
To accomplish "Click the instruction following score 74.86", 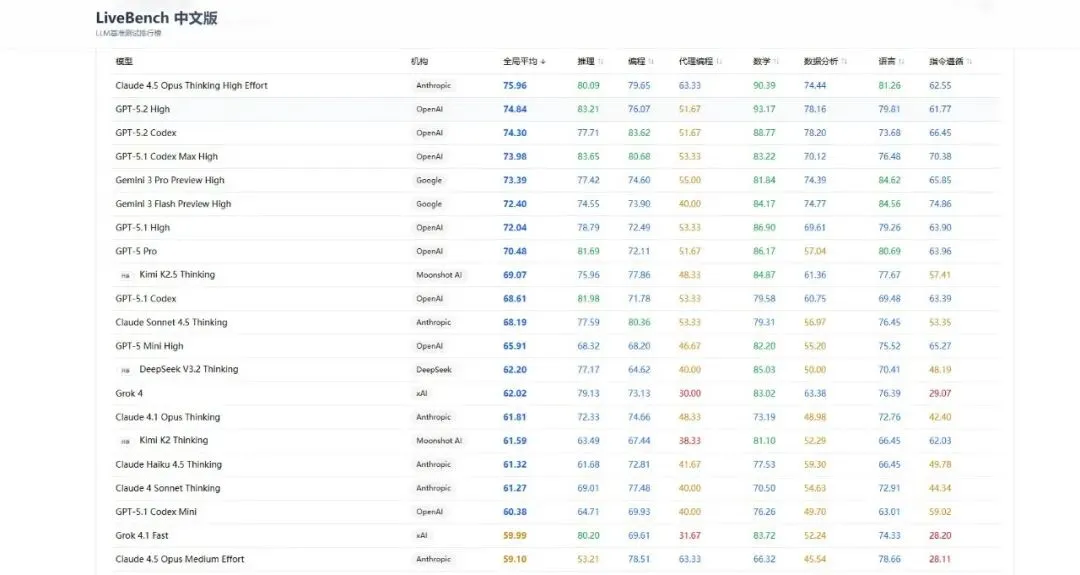I will 940,204.
